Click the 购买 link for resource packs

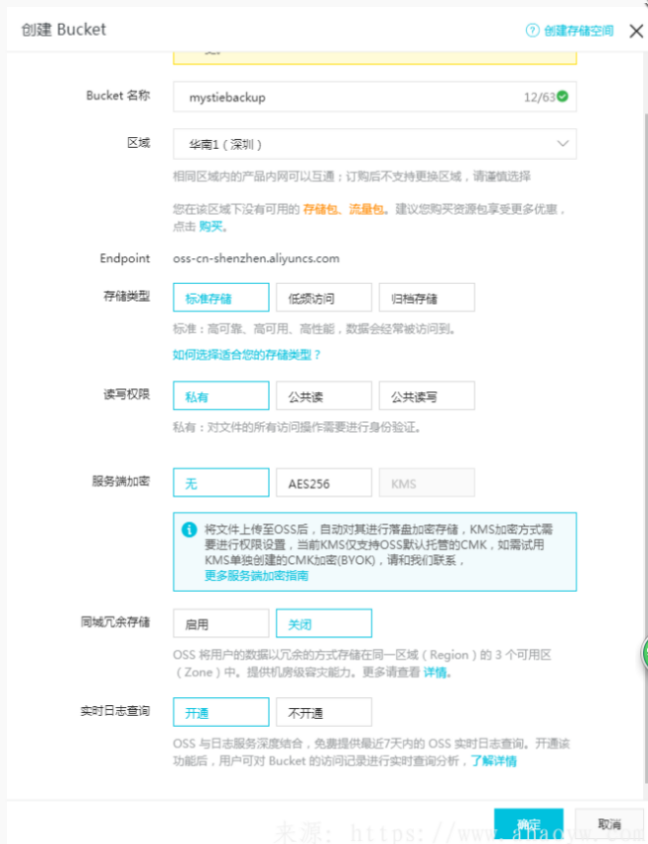pyautogui.click(x=210, y=227)
